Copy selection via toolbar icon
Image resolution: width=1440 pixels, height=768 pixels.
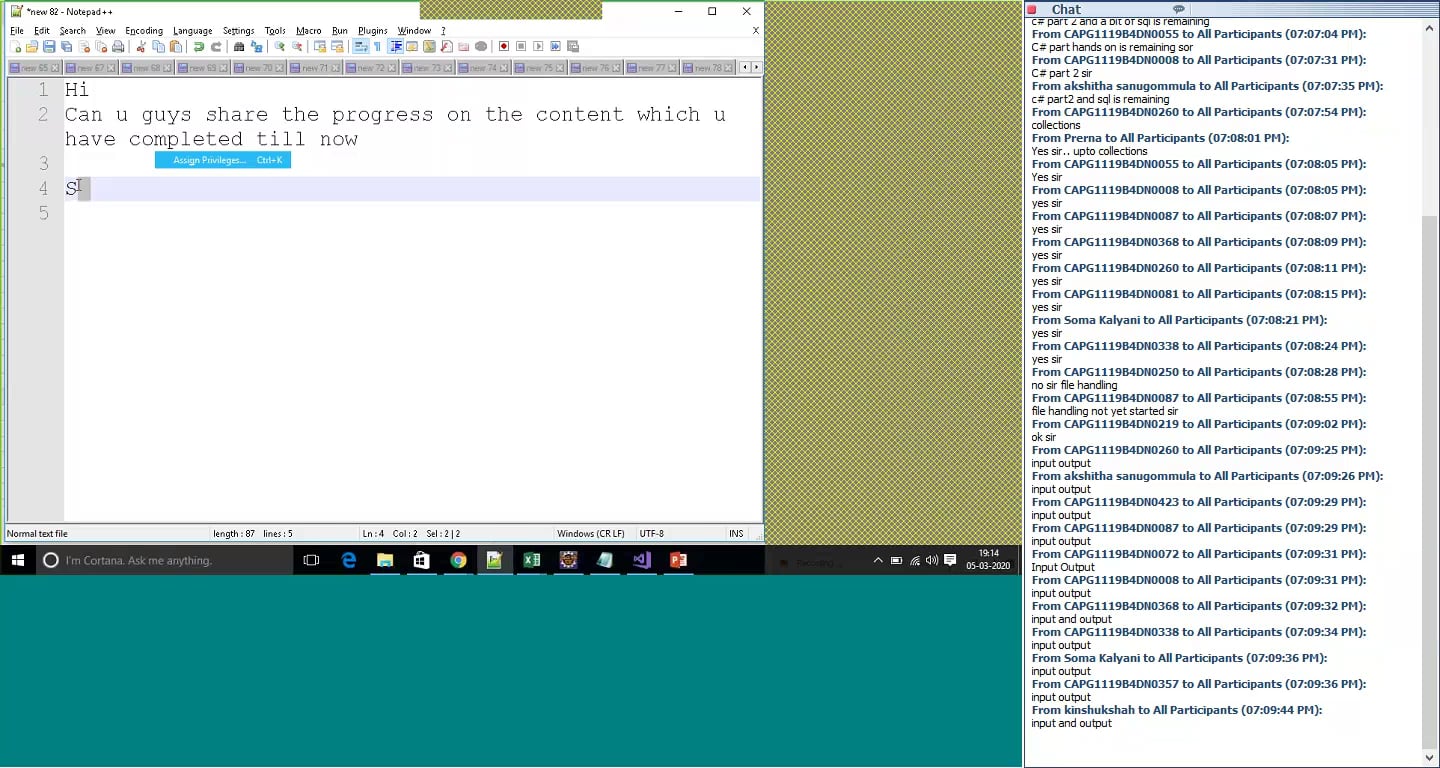pyautogui.click(x=158, y=46)
